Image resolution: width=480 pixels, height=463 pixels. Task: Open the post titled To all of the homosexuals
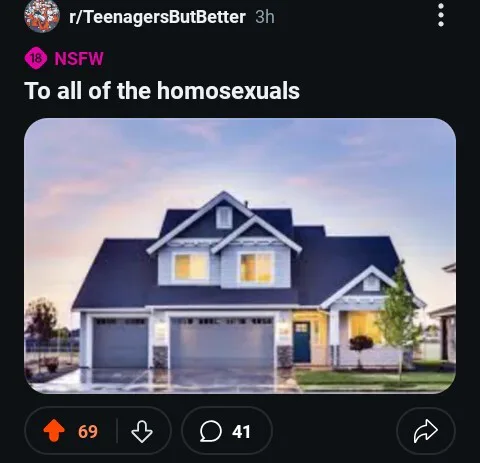click(x=162, y=91)
